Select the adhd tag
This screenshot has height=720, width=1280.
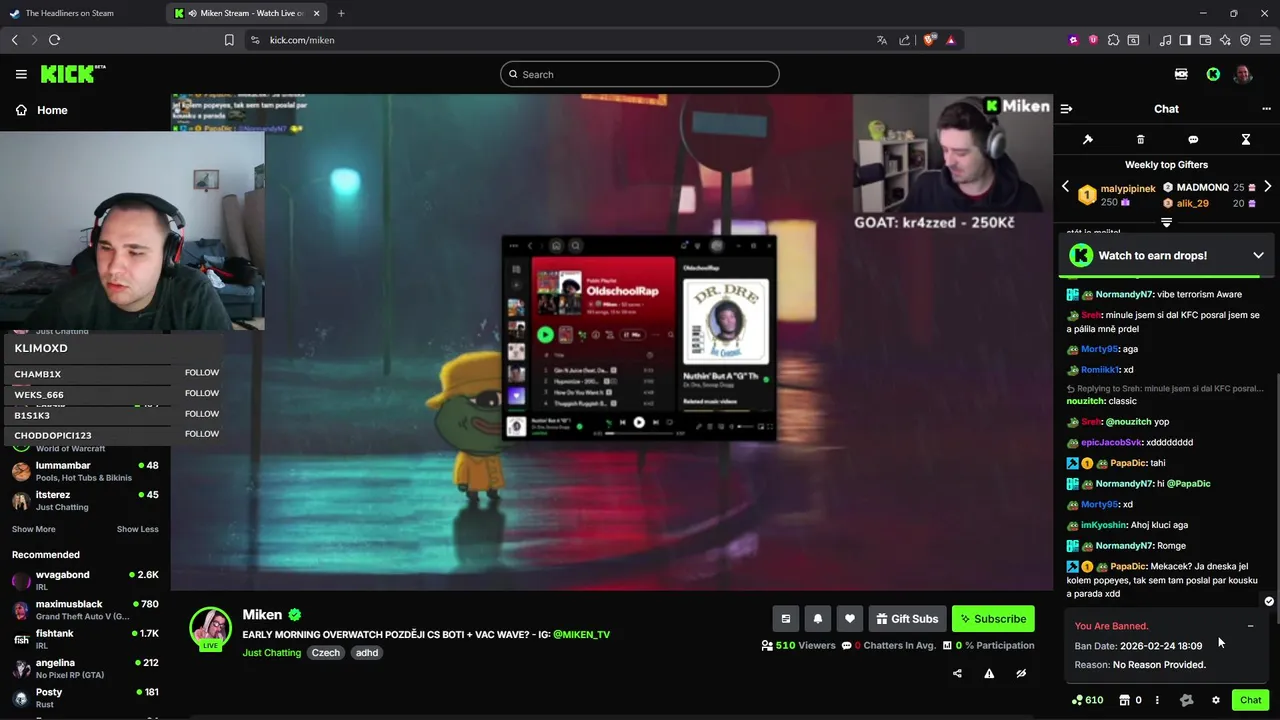click(x=367, y=653)
